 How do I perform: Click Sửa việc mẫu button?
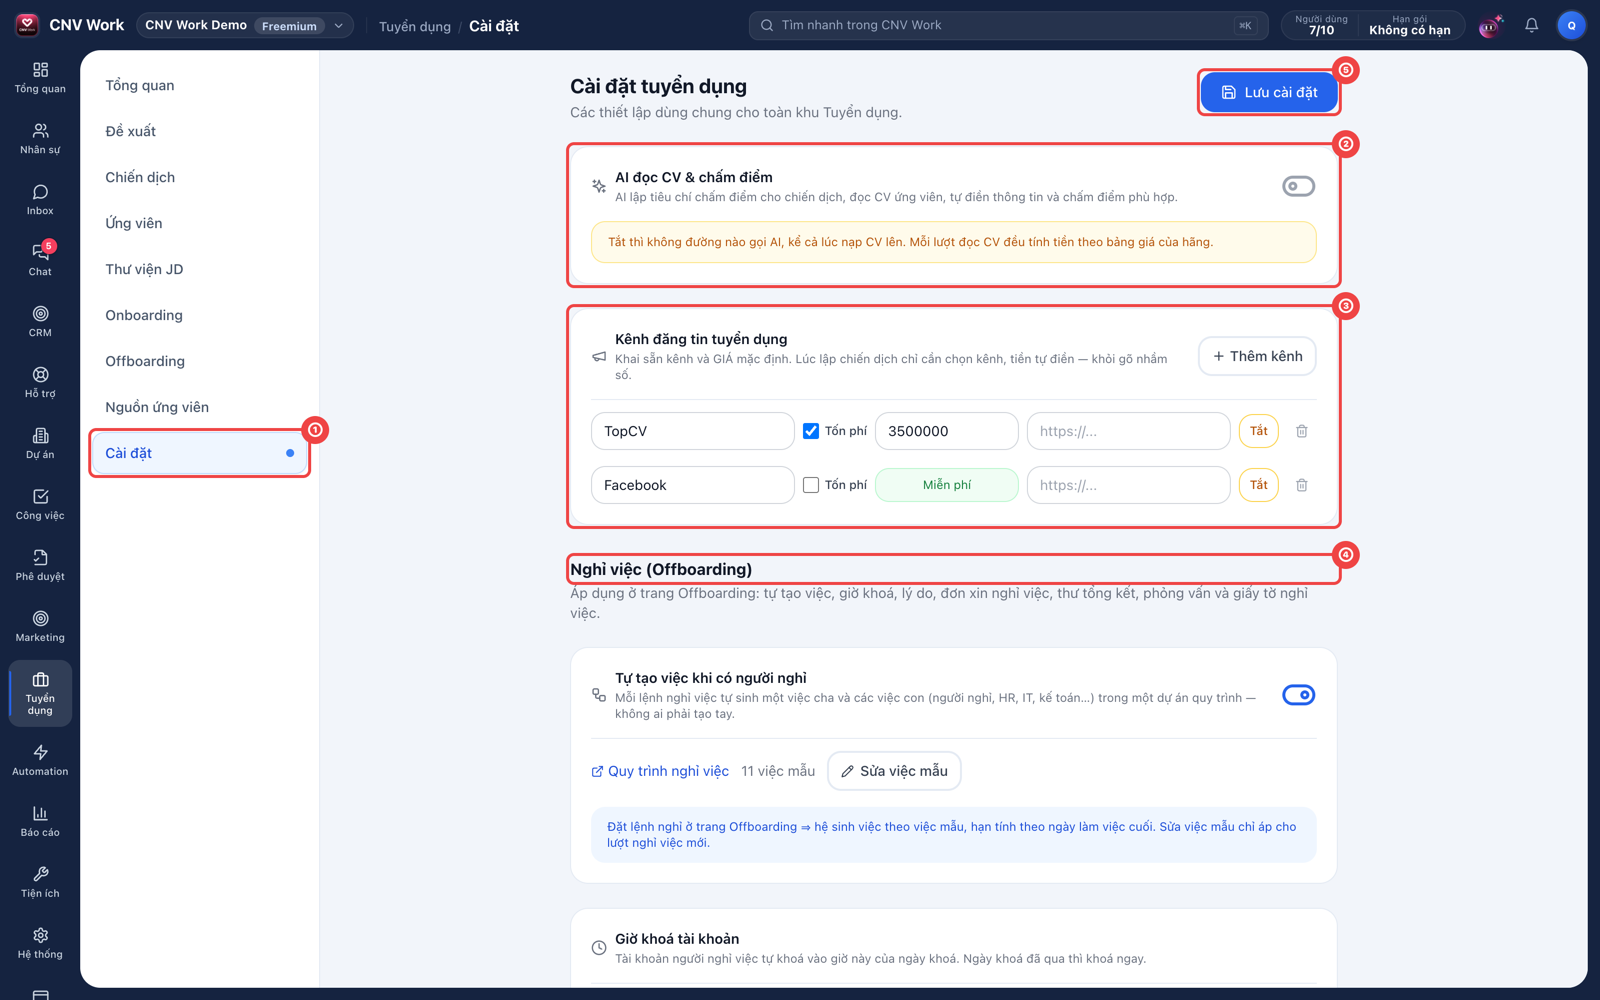coord(894,771)
